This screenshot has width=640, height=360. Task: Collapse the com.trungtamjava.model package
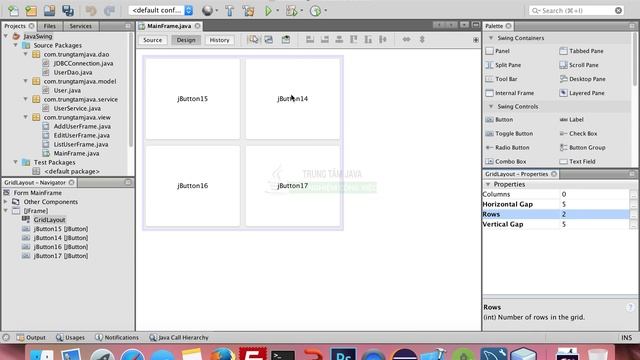[x=25, y=81]
